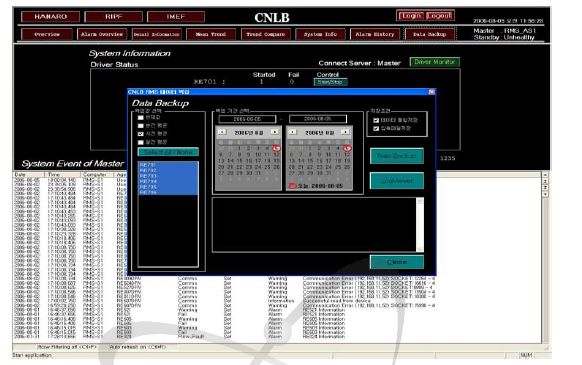Viewport: 582px width, 365px height.
Task: Select the last highlighted RE entry in device list
Action: (x=168, y=192)
